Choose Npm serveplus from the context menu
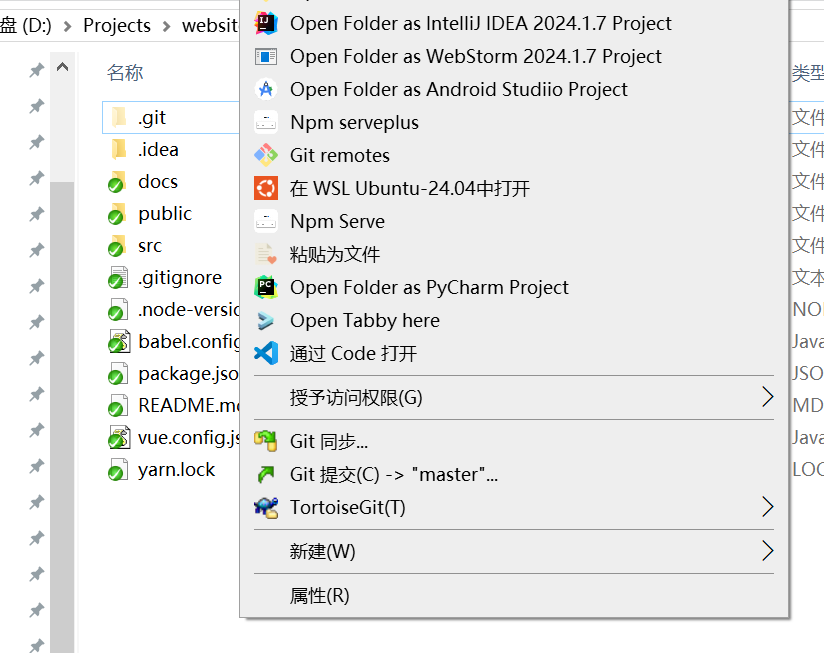This screenshot has height=653, width=824. click(354, 122)
